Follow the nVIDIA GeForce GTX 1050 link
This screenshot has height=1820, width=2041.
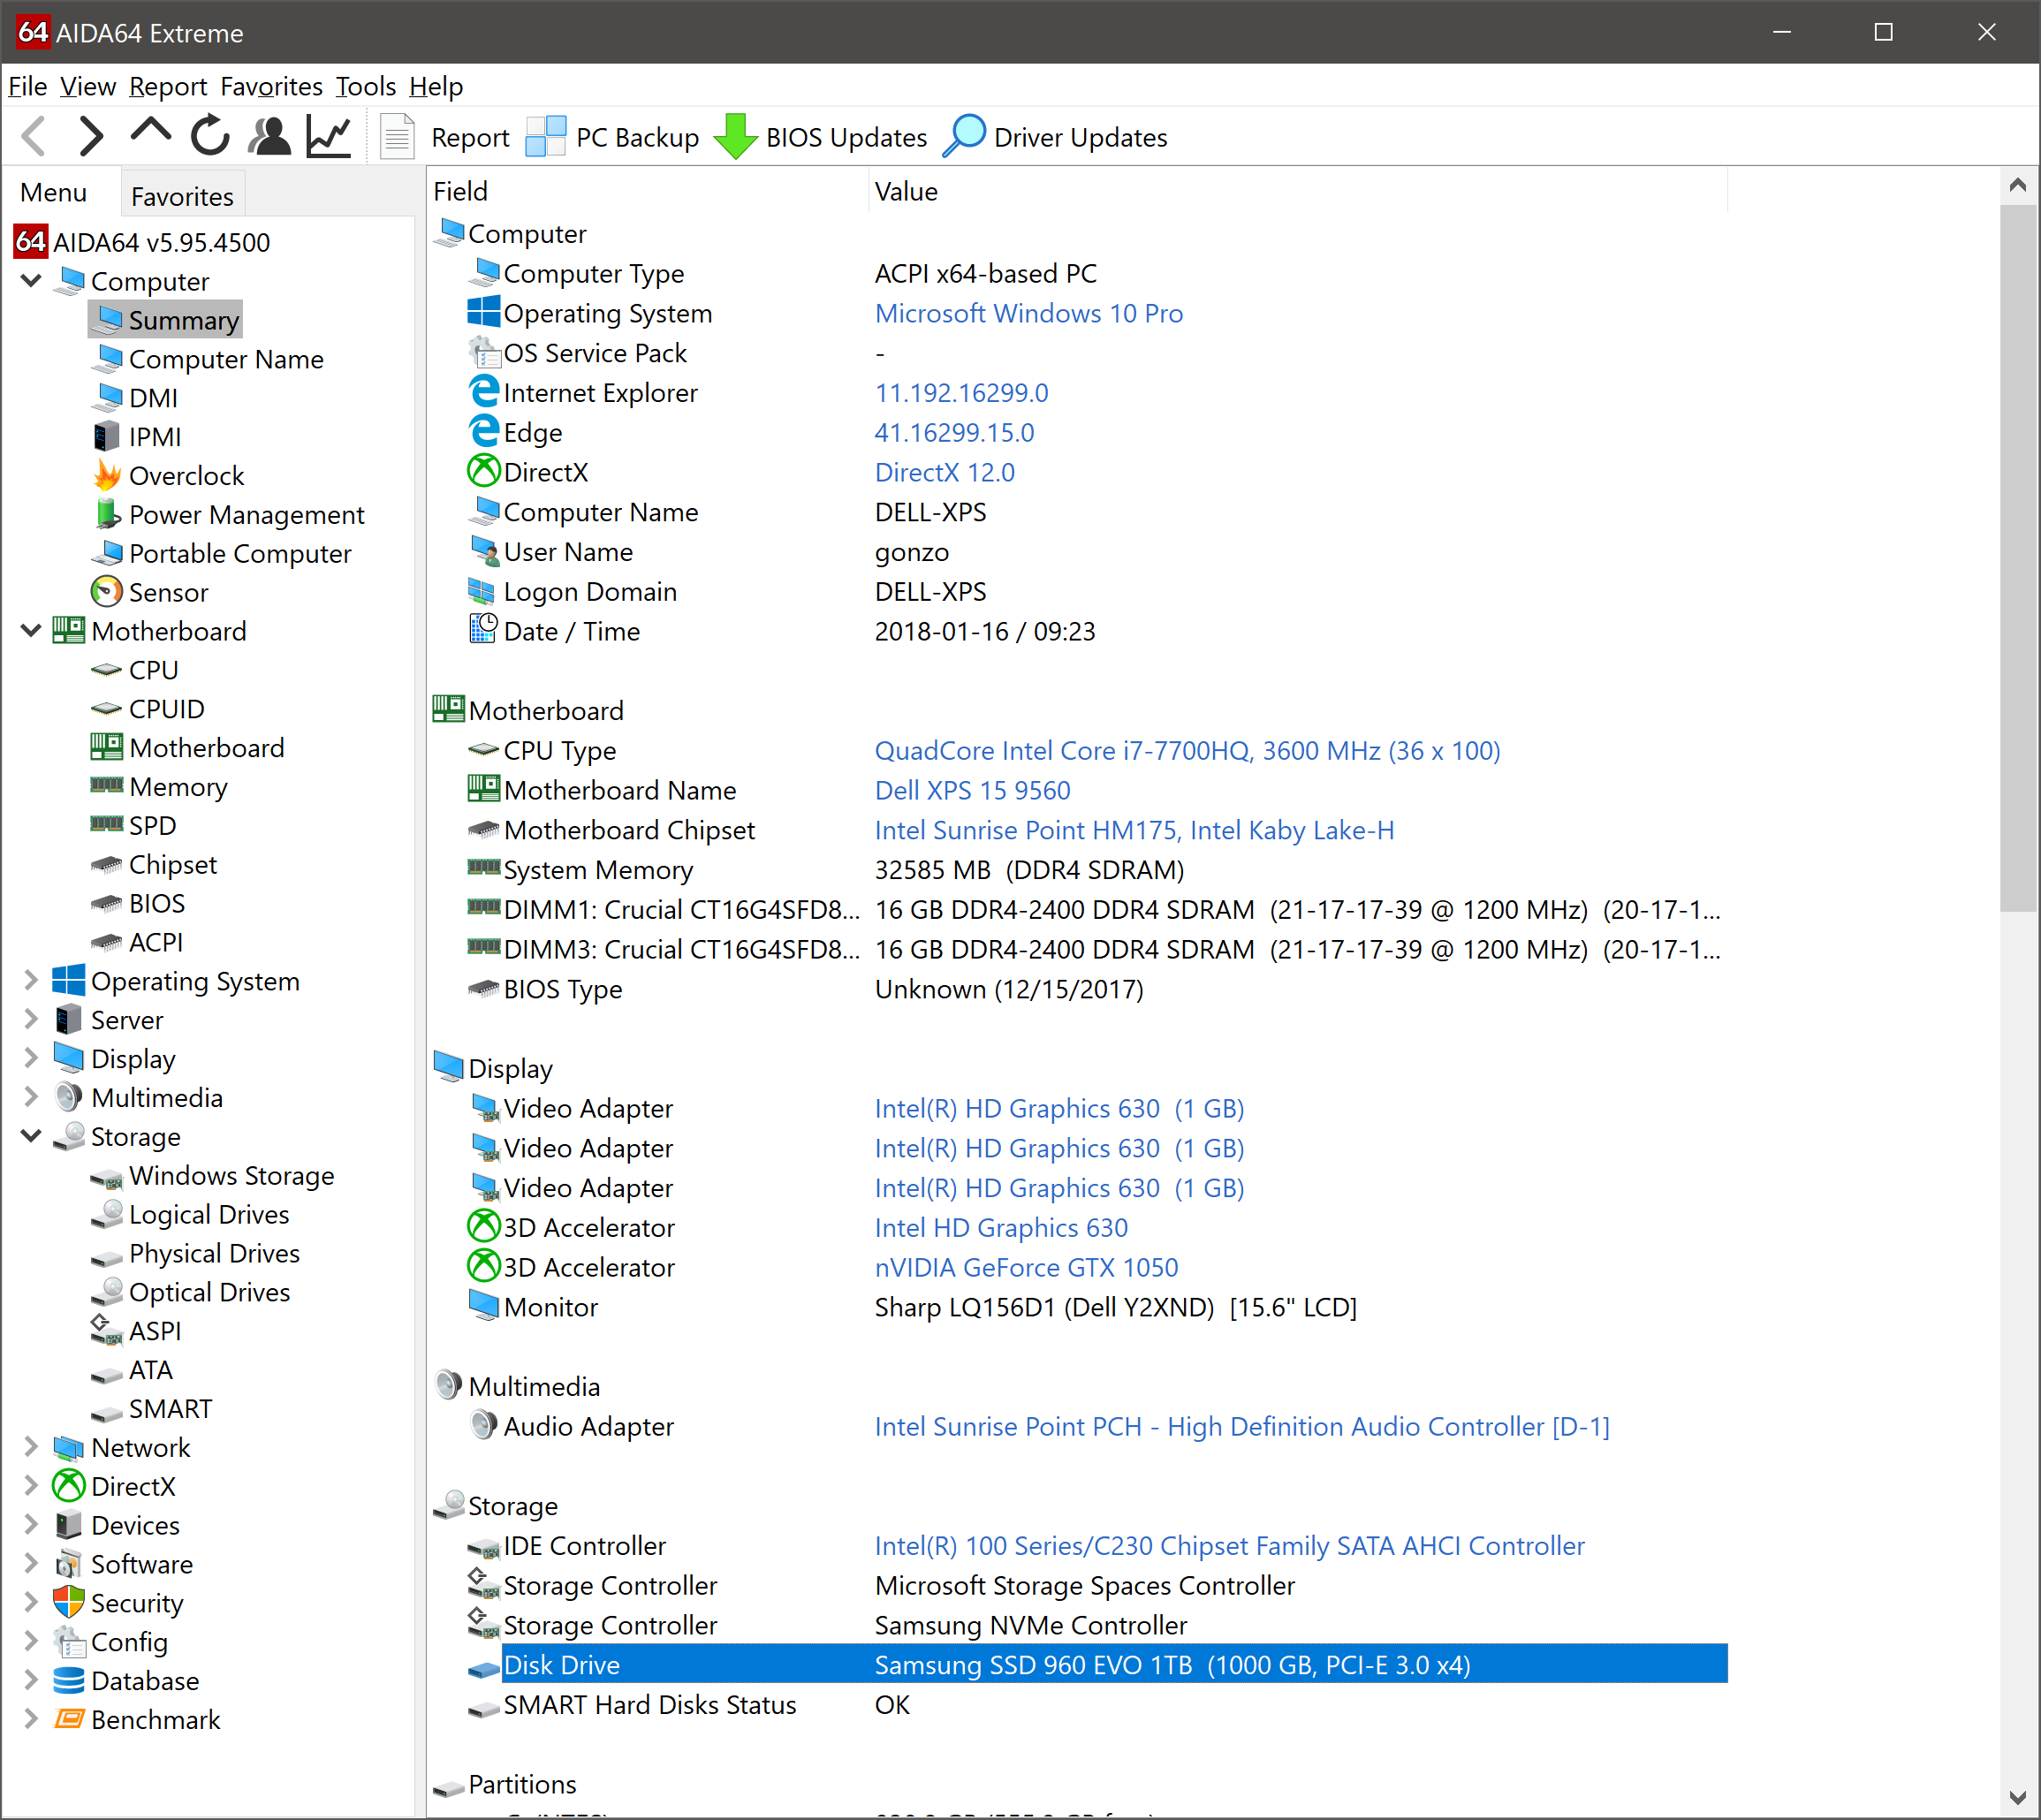(1026, 1267)
